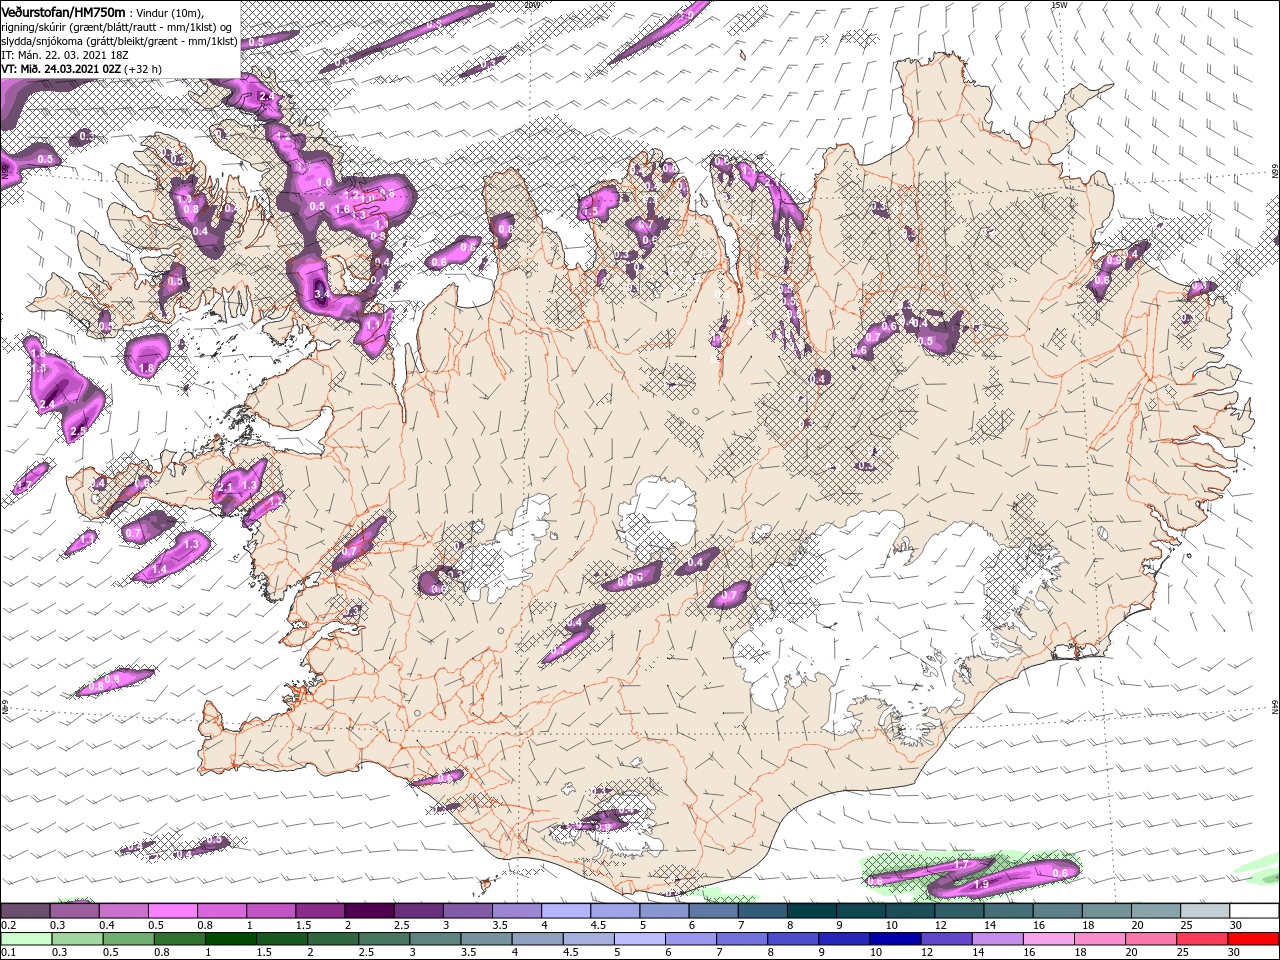Click the '0.1' label in lower legend row
The image size is (1280, 960).
[7, 953]
